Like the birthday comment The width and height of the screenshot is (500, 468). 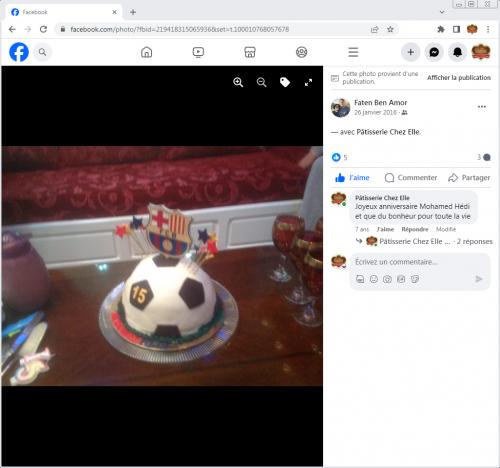pyautogui.click(x=385, y=229)
